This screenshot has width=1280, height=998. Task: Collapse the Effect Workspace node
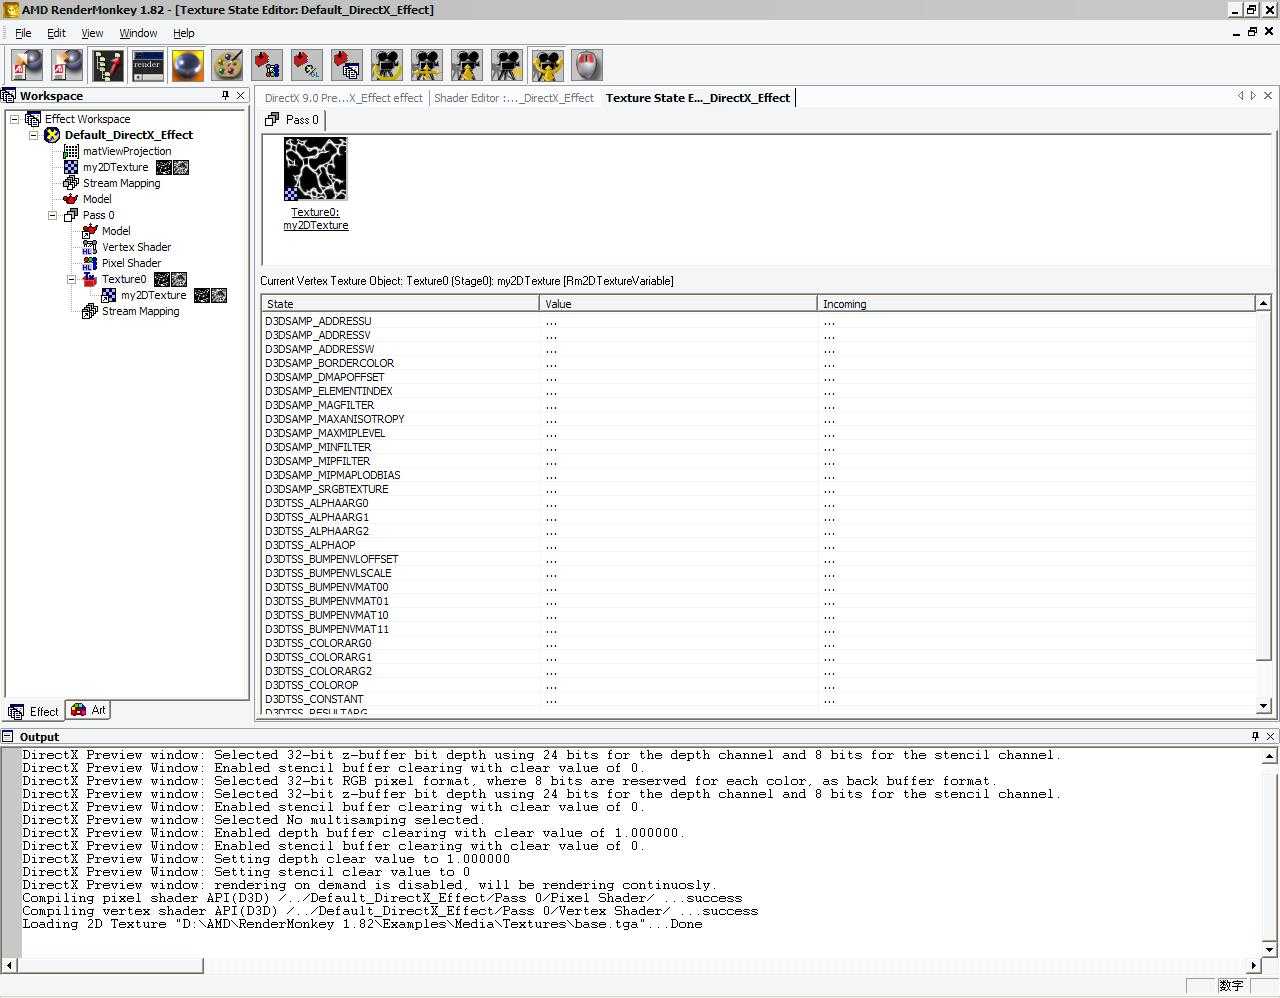[15, 119]
